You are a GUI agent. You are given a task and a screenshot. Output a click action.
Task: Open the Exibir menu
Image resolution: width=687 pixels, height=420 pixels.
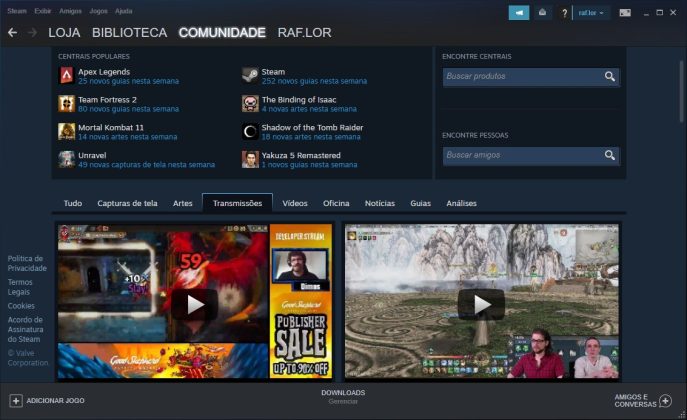click(x=42, y=11)
